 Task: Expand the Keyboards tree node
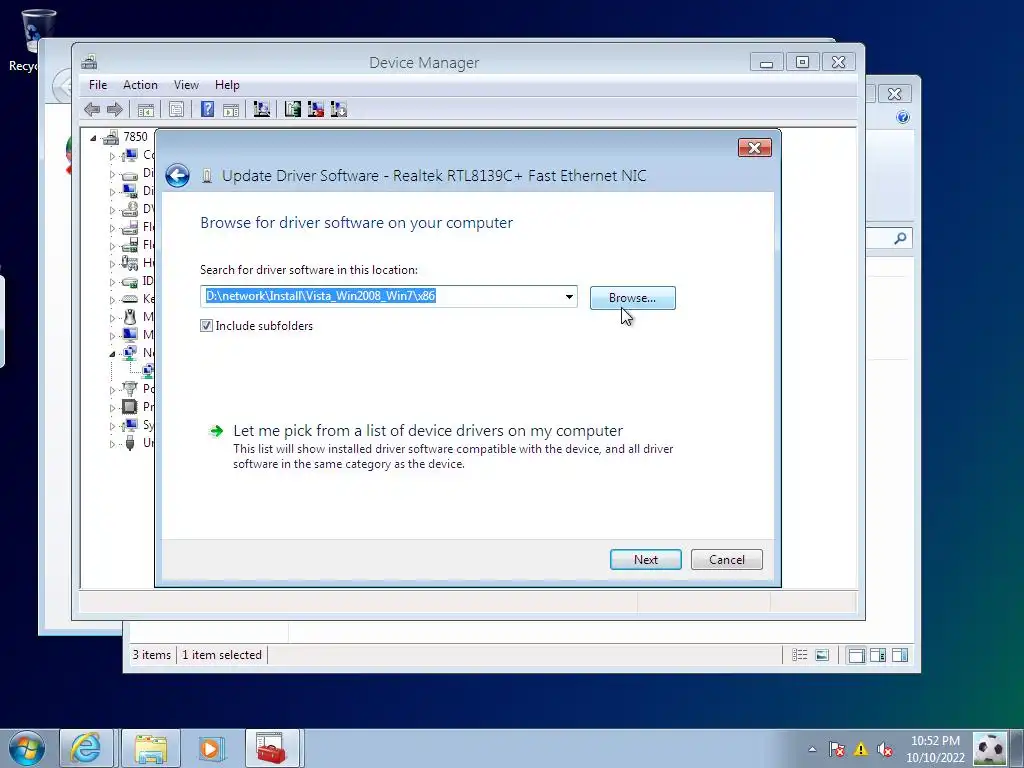(112, 300)
